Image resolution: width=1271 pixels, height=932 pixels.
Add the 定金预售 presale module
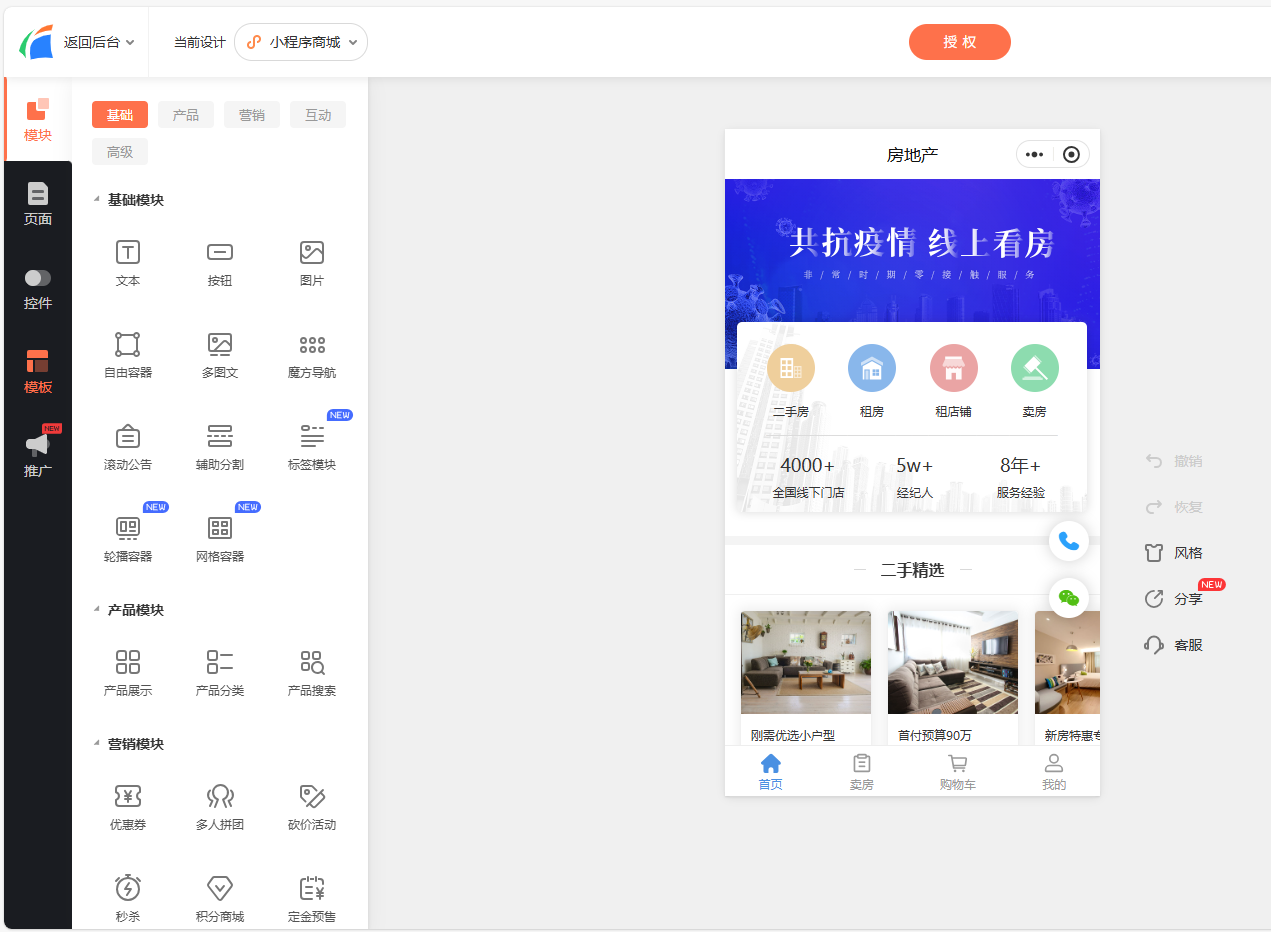pyautogui.click(x=312, y=899)
